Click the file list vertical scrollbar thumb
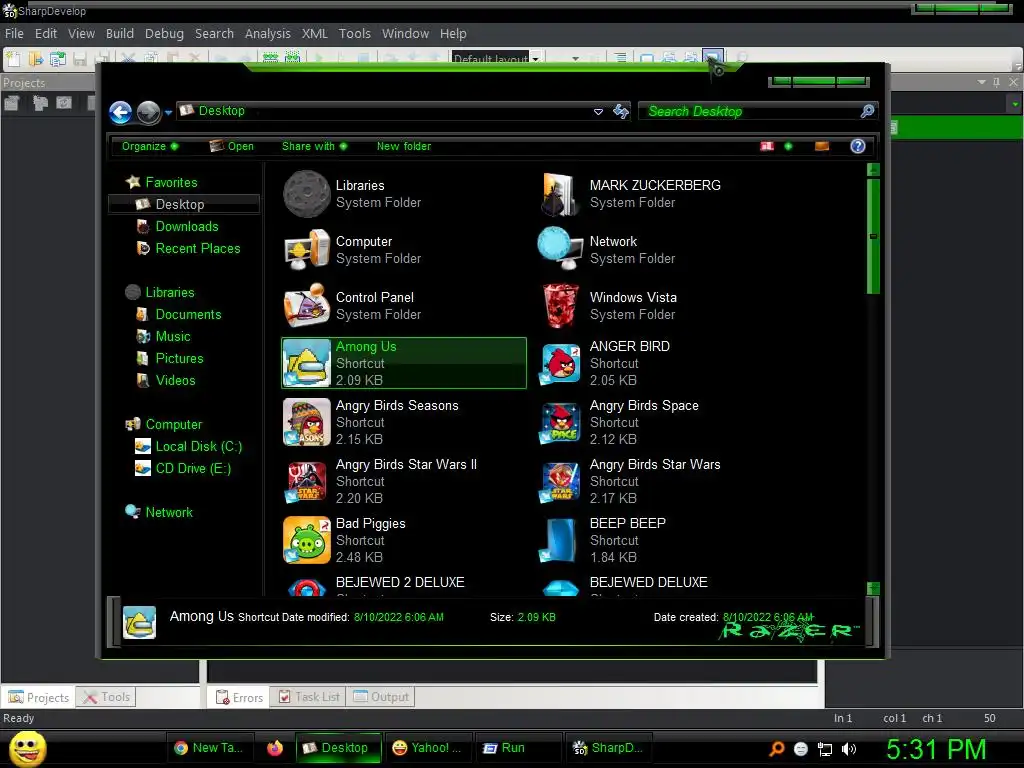Screen dimensions: 1024x768 tap(873, 236)
